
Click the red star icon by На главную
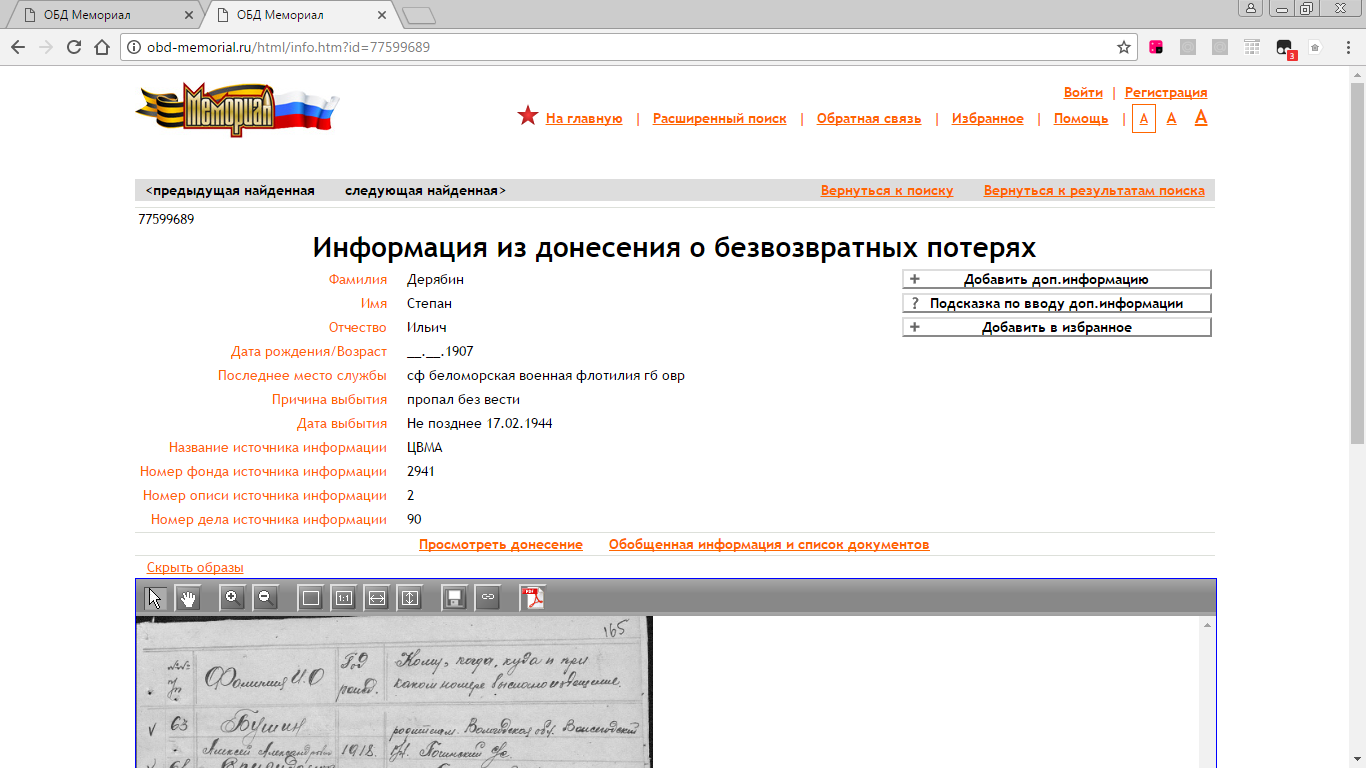(x=528, y=116)
